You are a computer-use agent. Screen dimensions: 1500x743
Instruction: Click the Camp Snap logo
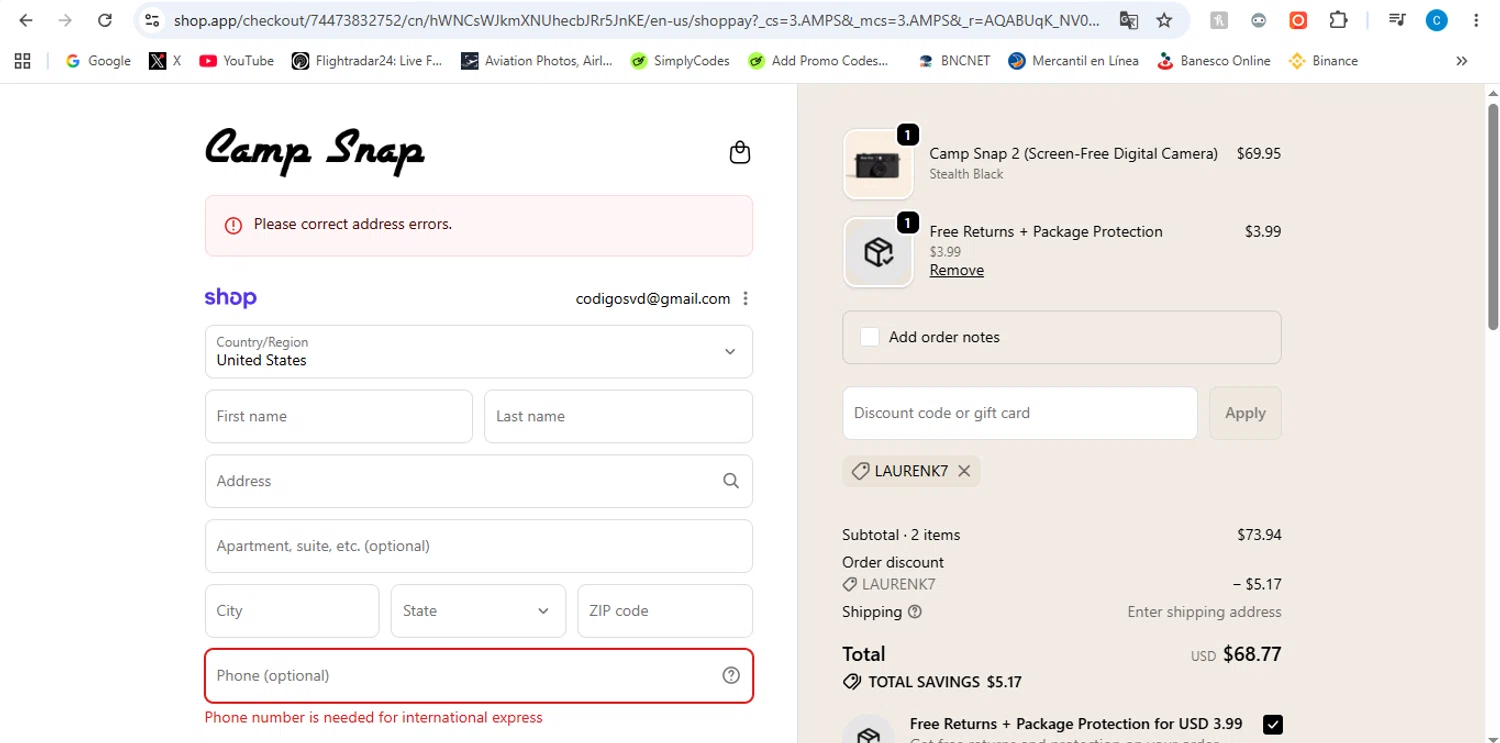pos(315,152)
